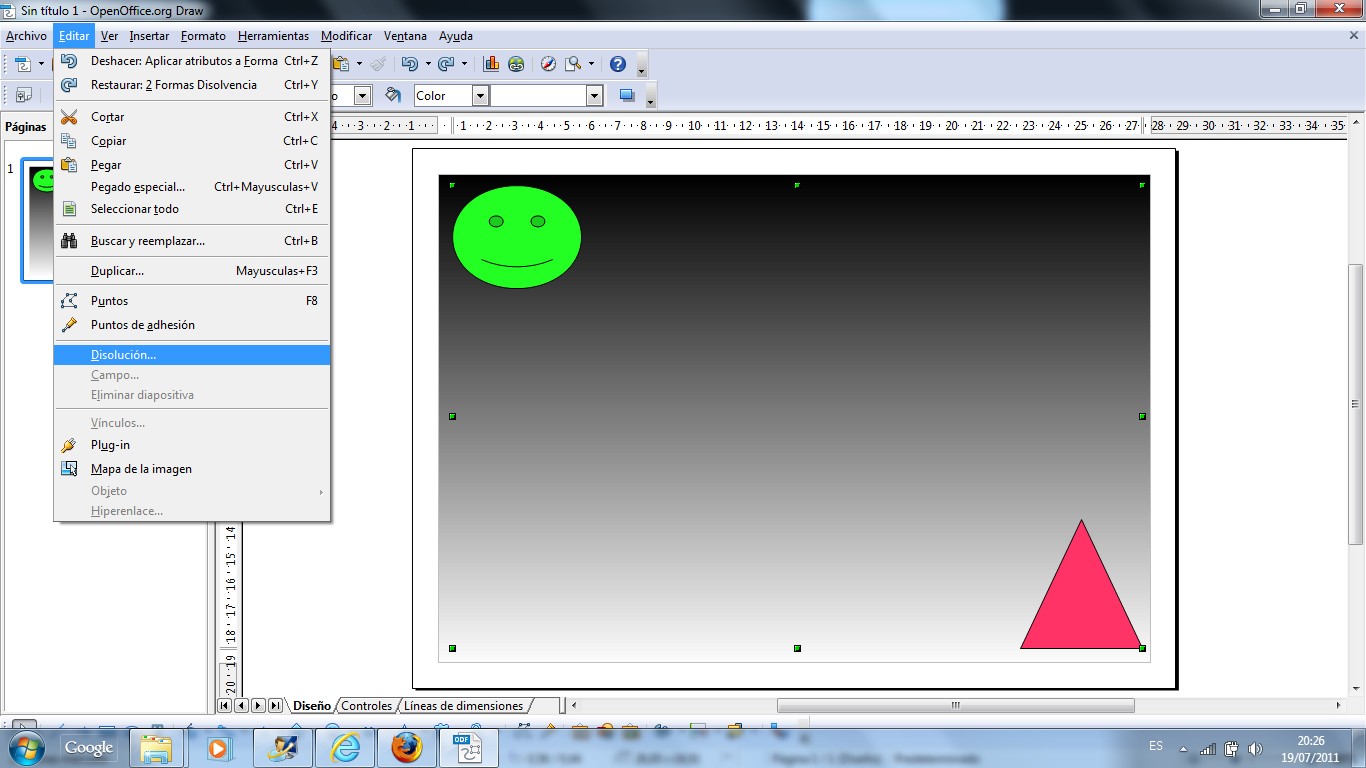This screenshot has height=768, width=1366.
Task: Click the Help question mark icon
Action: (x=618, y=64)
